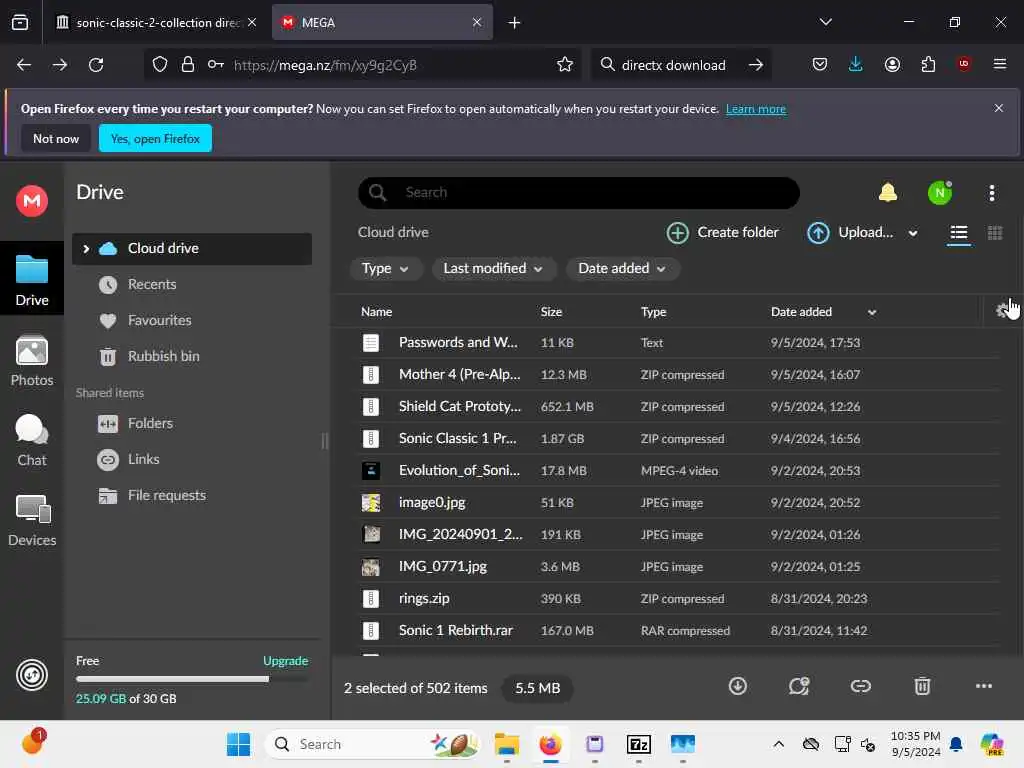Dismiss the Firefox notification bar

[x=999, y=108]
